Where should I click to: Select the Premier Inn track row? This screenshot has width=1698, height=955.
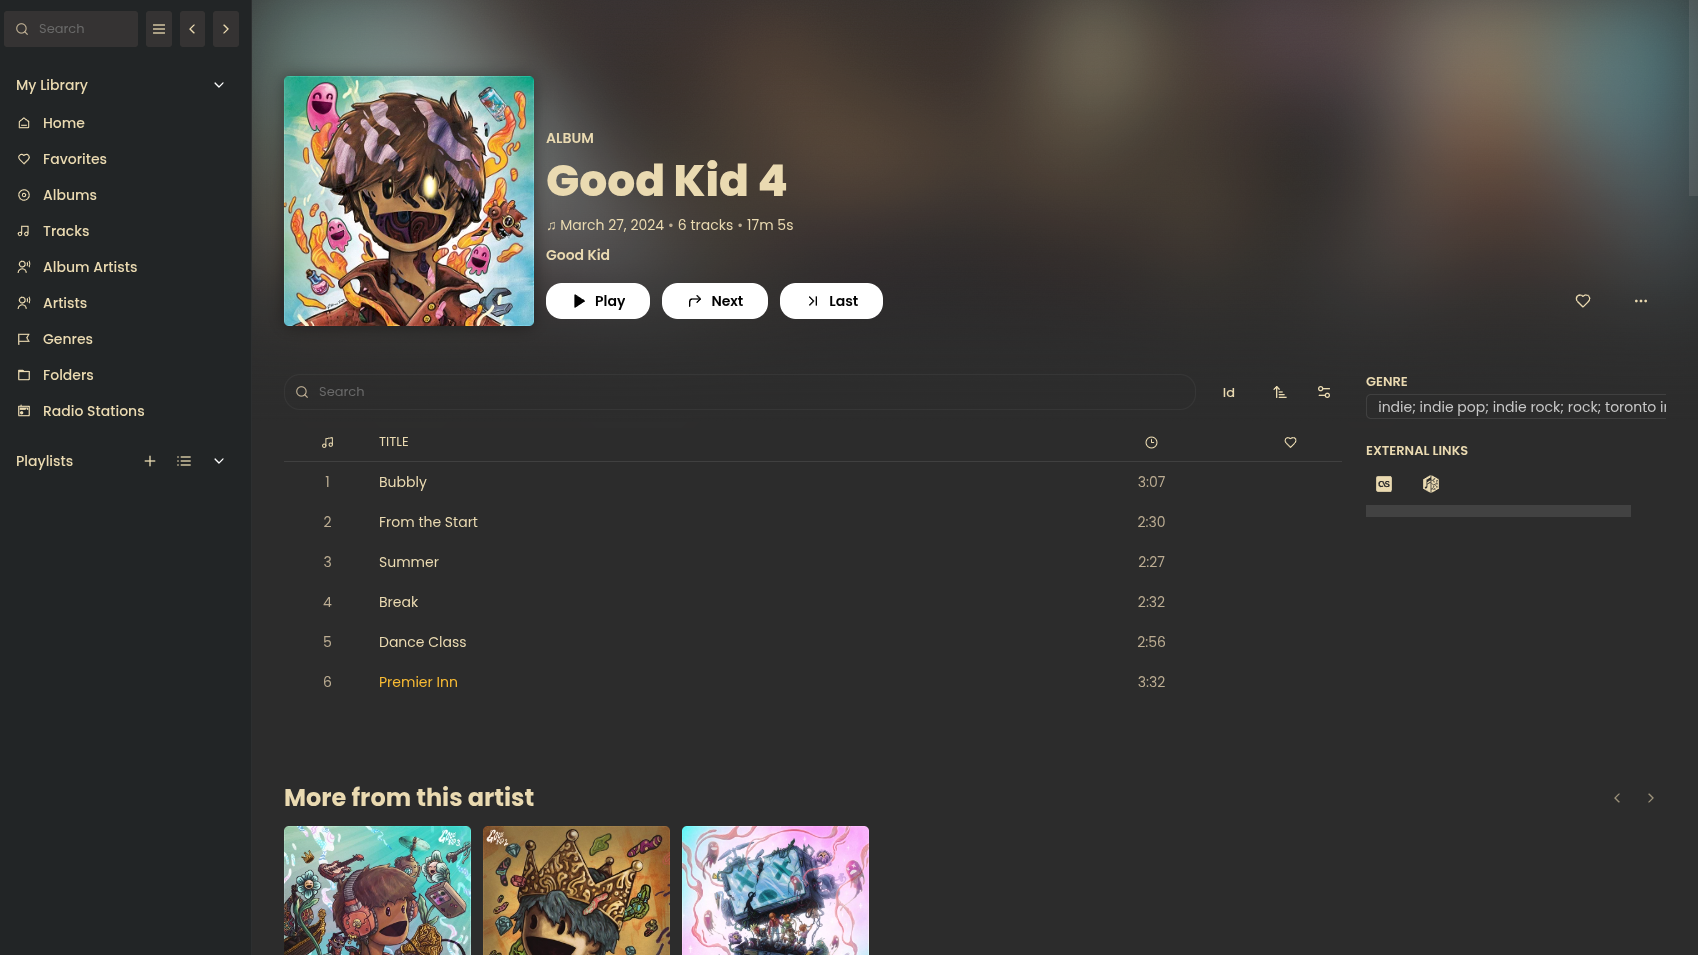(812, 682)
